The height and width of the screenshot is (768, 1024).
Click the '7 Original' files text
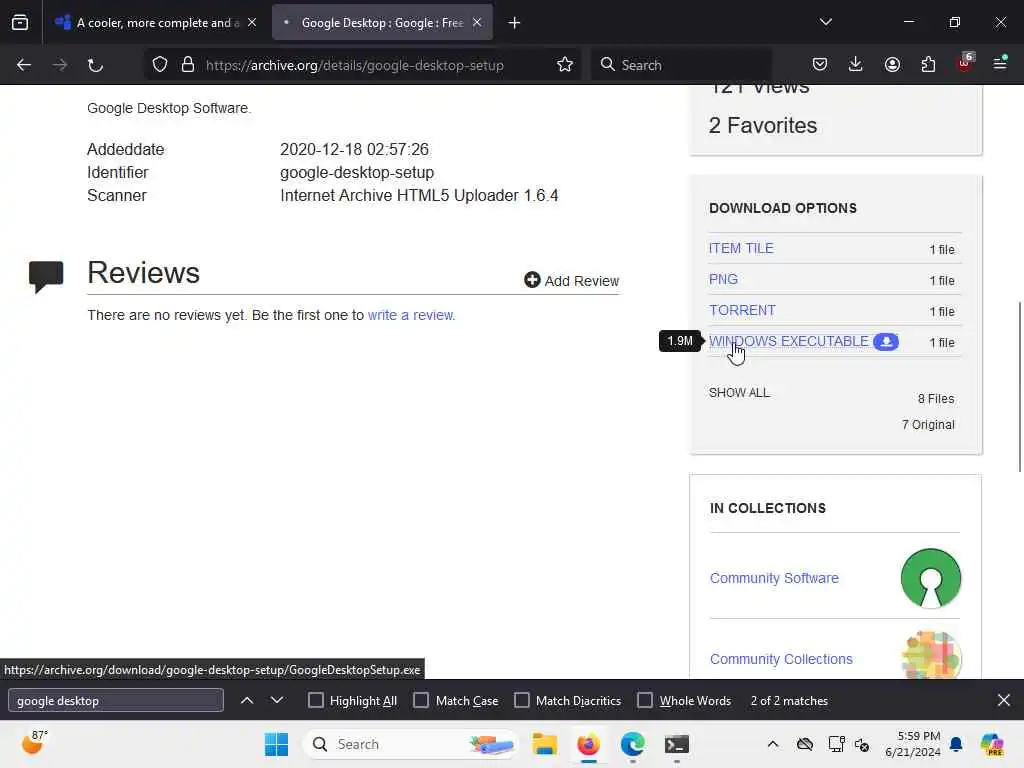tap(928, 424)
